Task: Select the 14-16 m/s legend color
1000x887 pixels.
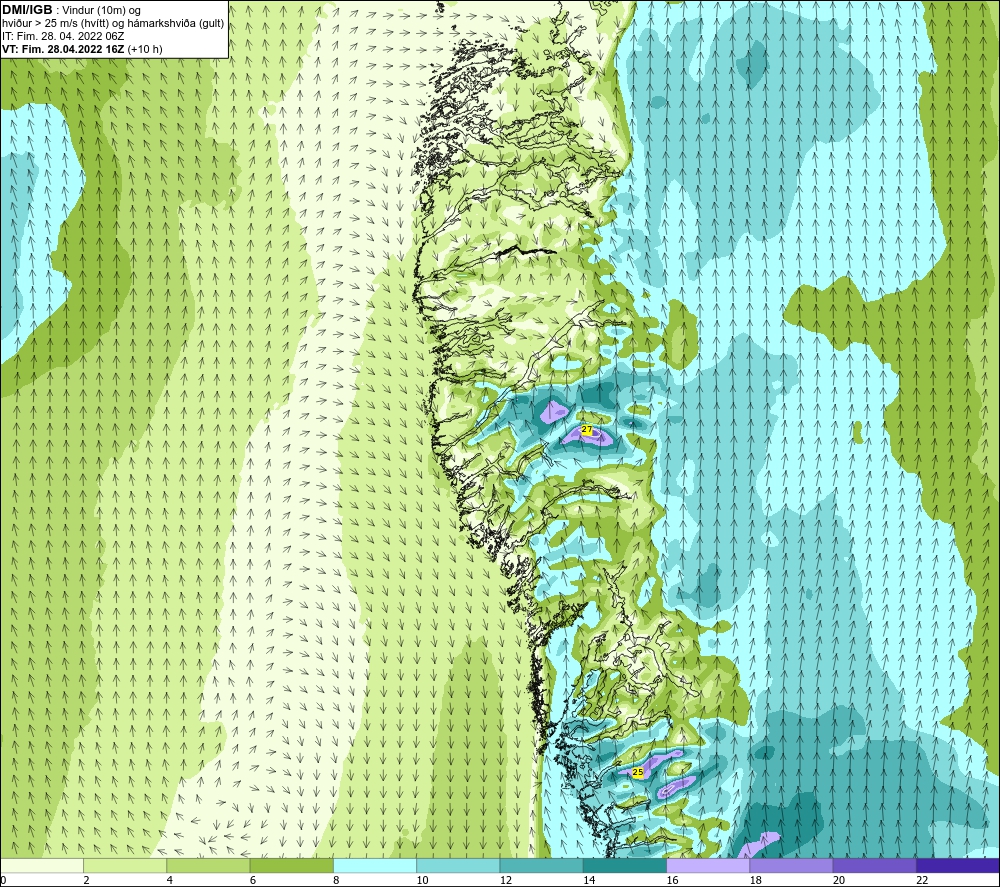Action: (625, 865)
